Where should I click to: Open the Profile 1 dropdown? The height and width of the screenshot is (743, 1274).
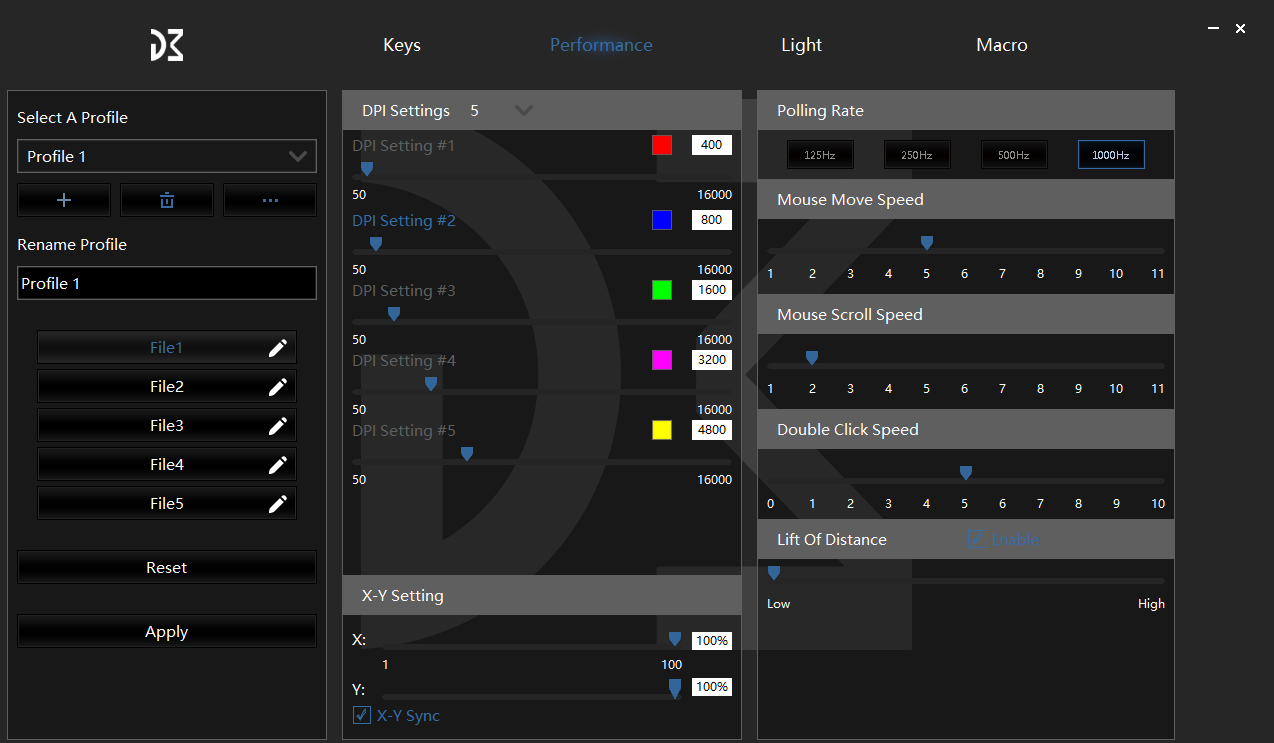point(167,156)
